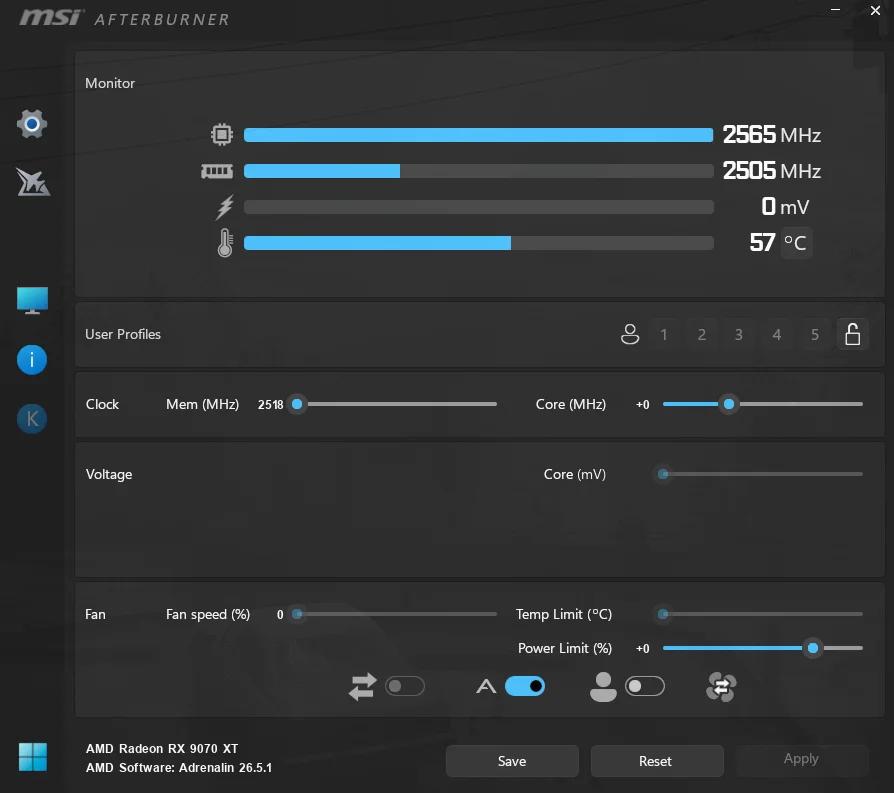
Task: Click the auto fan A icon
Action: click(x=486, y=686)
